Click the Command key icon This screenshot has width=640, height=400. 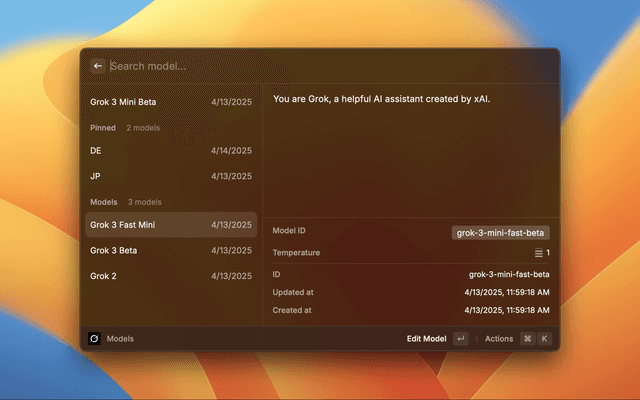coord(527,339)
